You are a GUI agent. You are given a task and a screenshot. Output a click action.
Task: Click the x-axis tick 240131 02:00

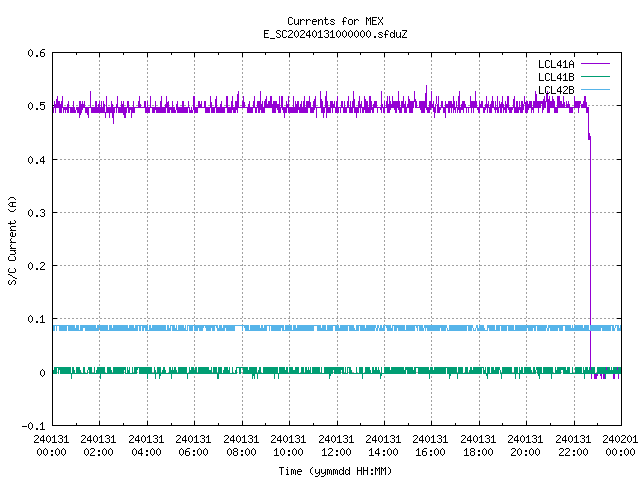98,446
